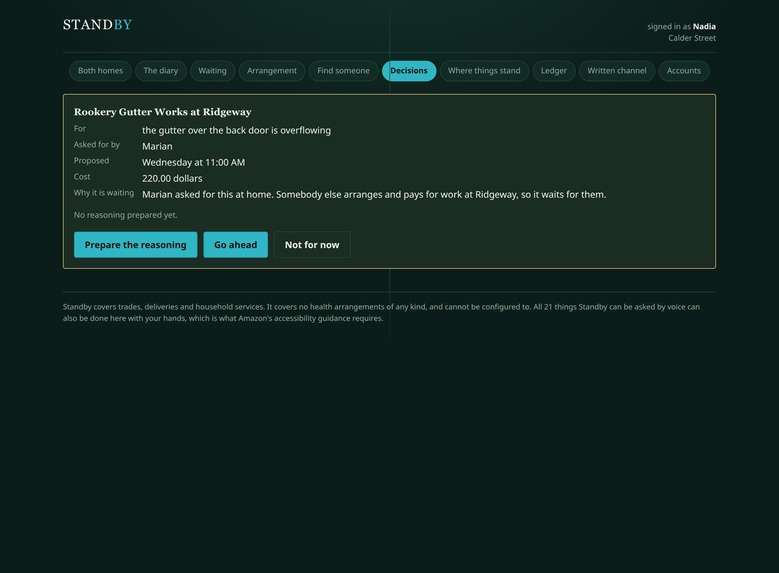Click the footer text about Standby coverage
This screenshot has height=573, width=779.
click(x=381, y=313)
